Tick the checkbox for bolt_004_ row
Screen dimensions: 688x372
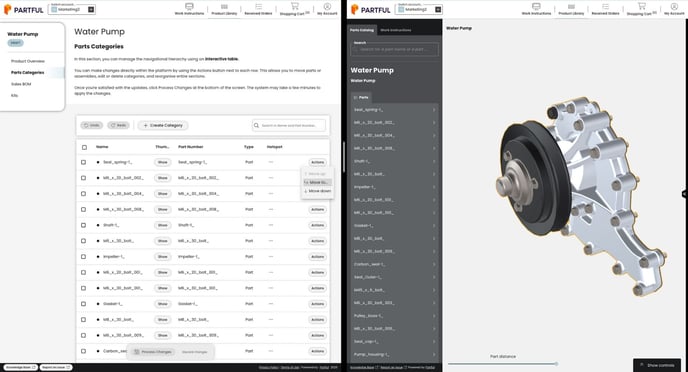(x=83, y=193)
